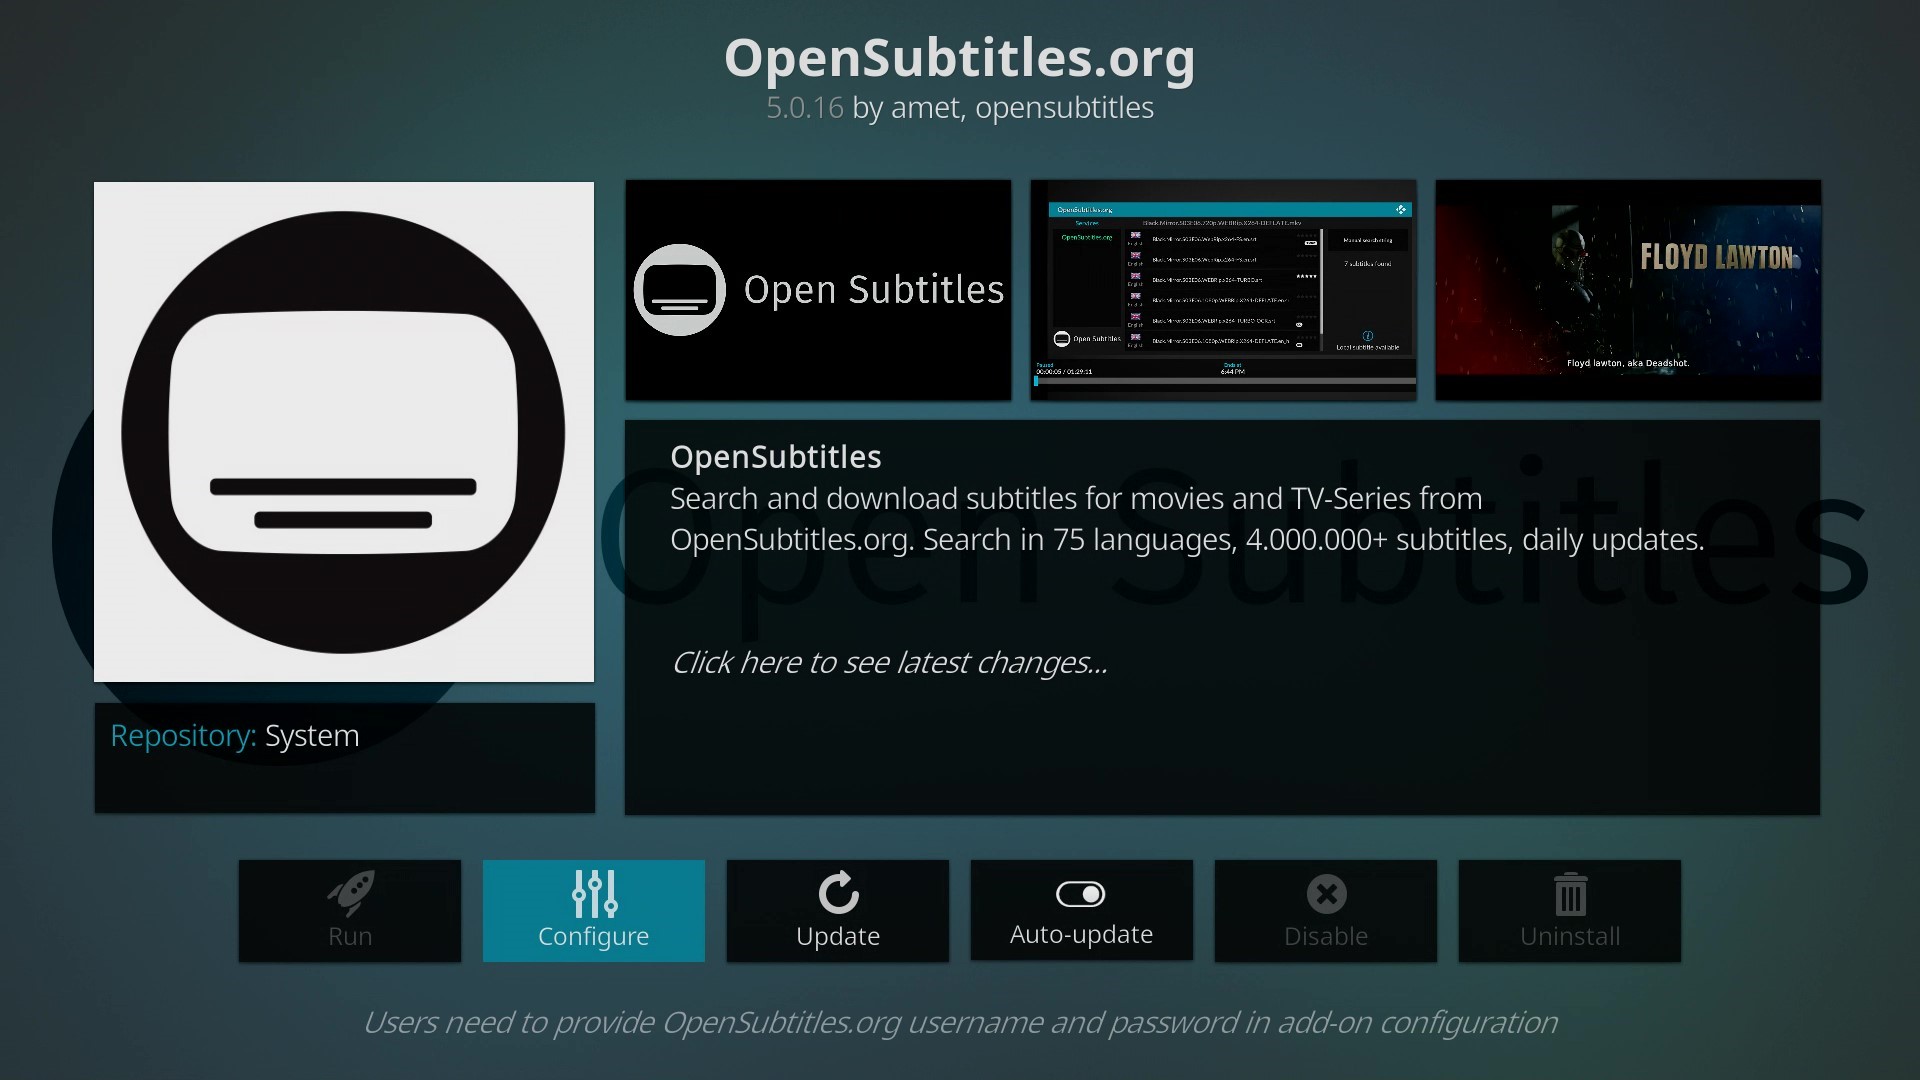Open Configure add-on settings
The width and height of the screenshot is (1920, 1080).
pos(594,911)
